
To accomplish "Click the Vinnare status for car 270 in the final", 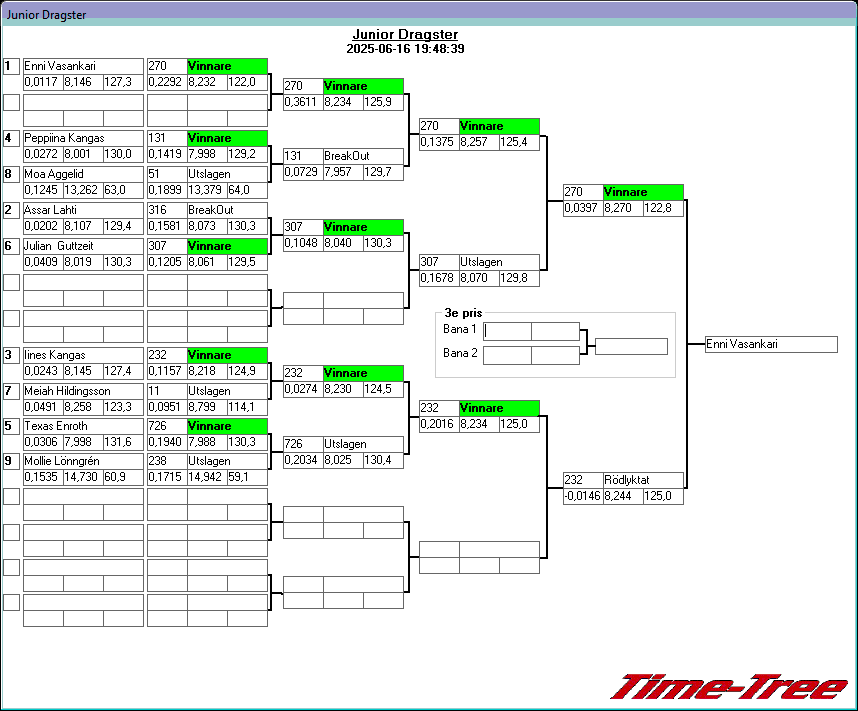I will click(644, 193).
